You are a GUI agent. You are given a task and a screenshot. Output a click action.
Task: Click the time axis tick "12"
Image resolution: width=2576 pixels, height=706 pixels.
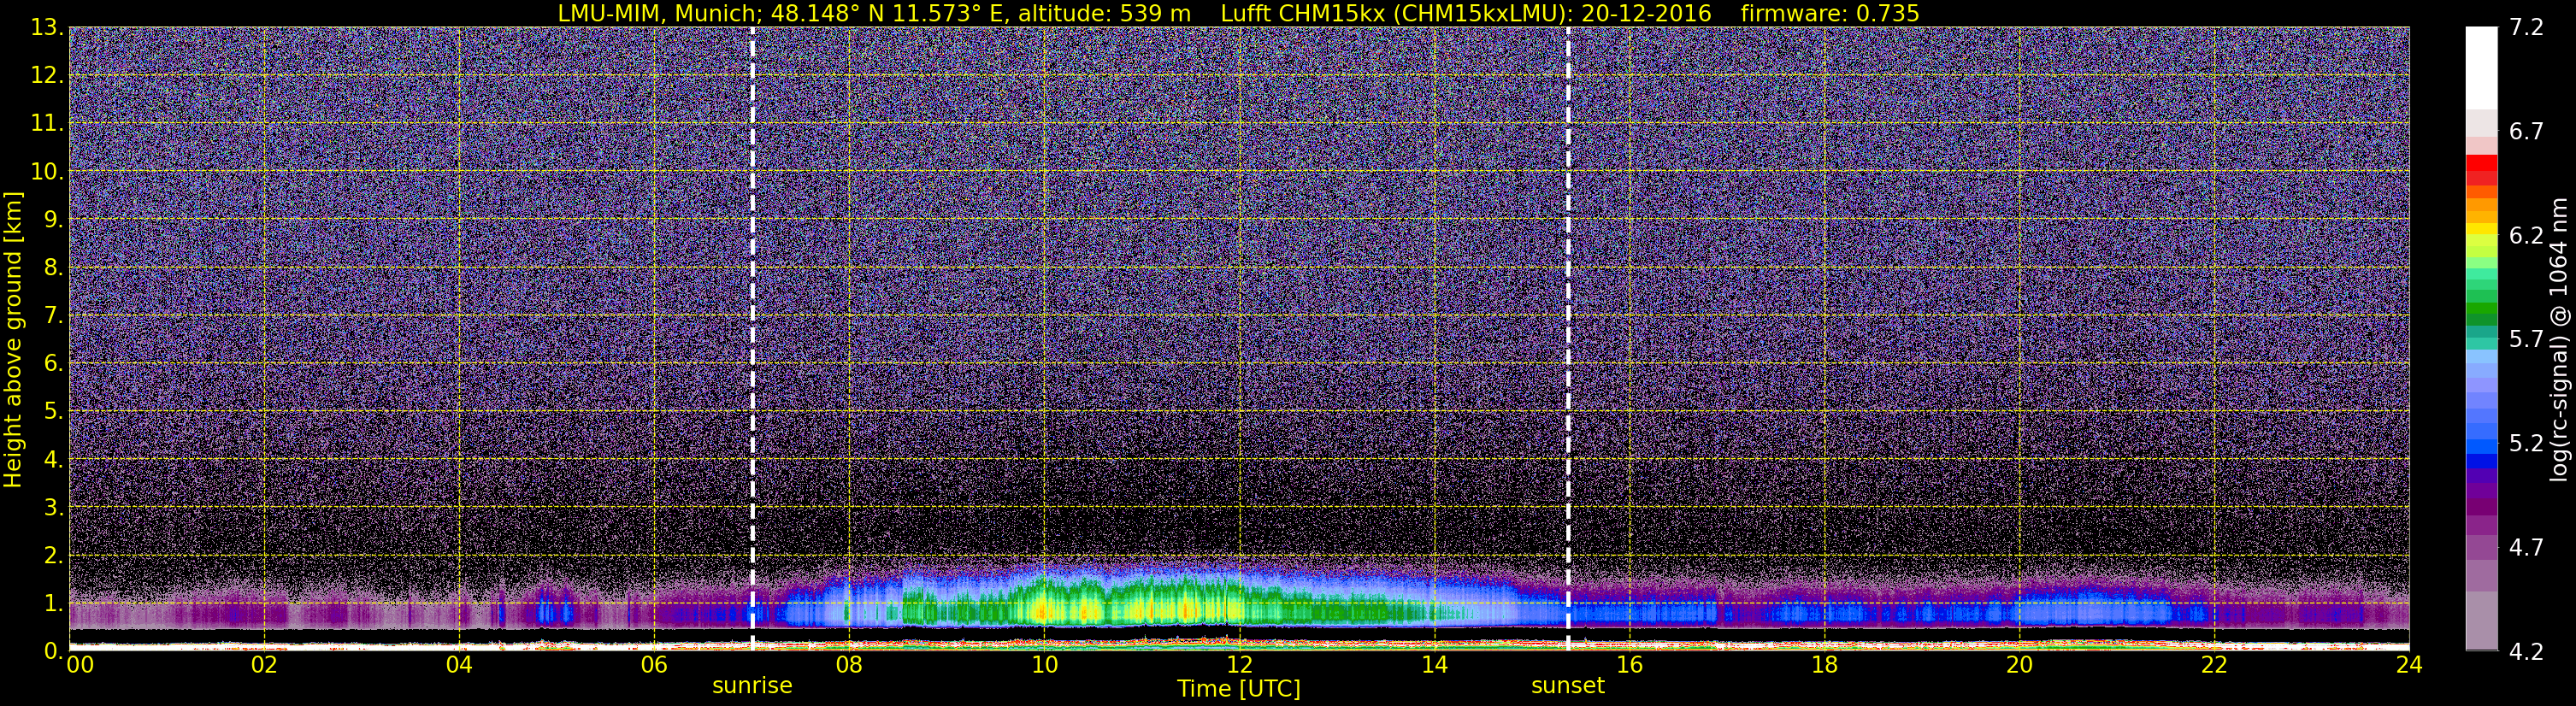(1239, 665)
